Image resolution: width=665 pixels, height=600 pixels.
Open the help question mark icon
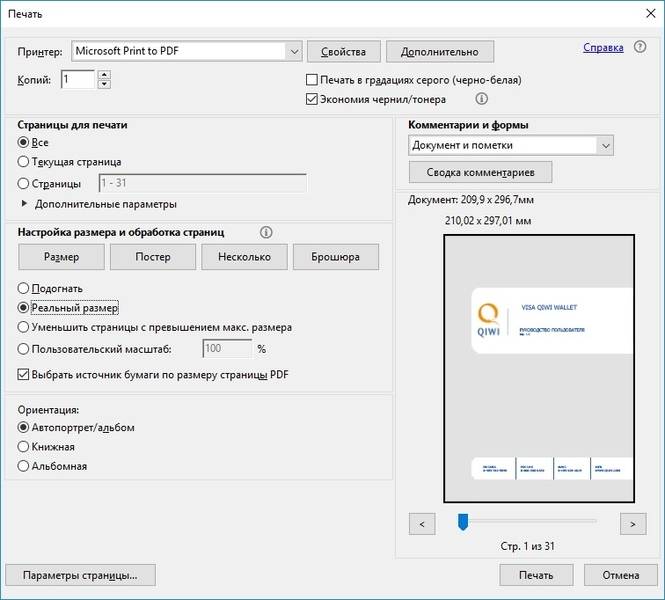click(640, 47)
